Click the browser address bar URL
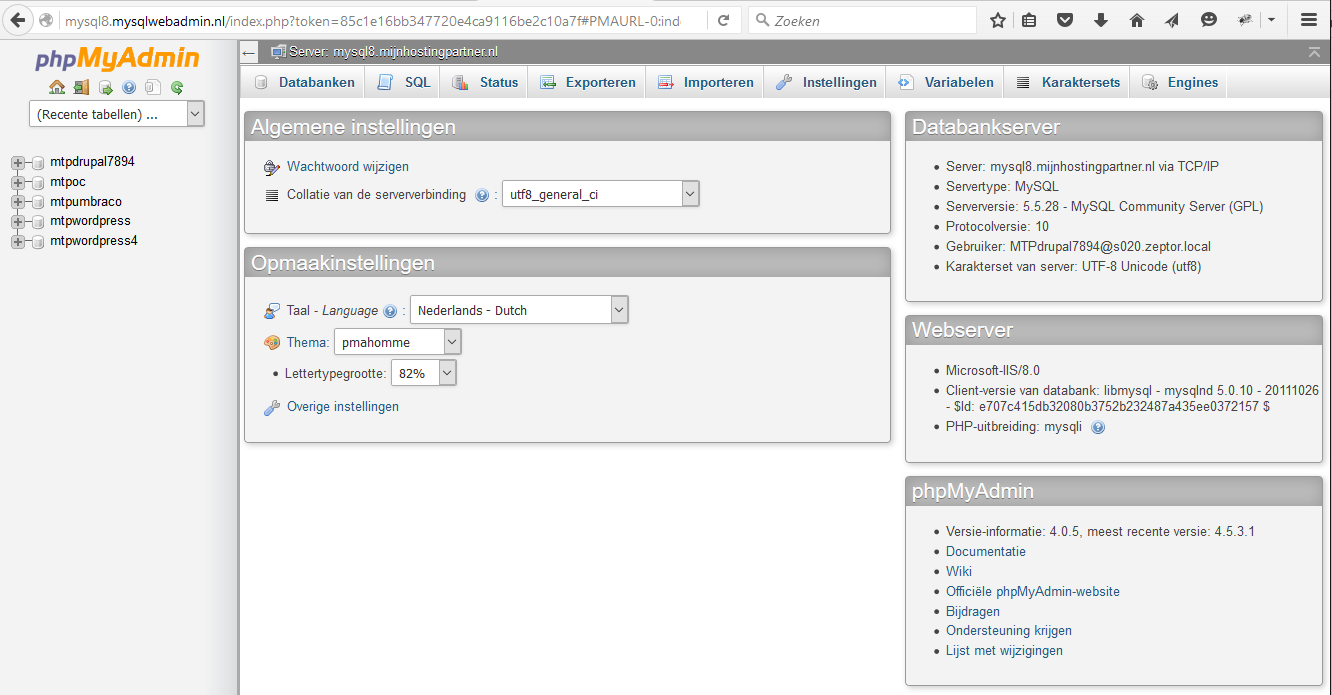 click(372, 20)
